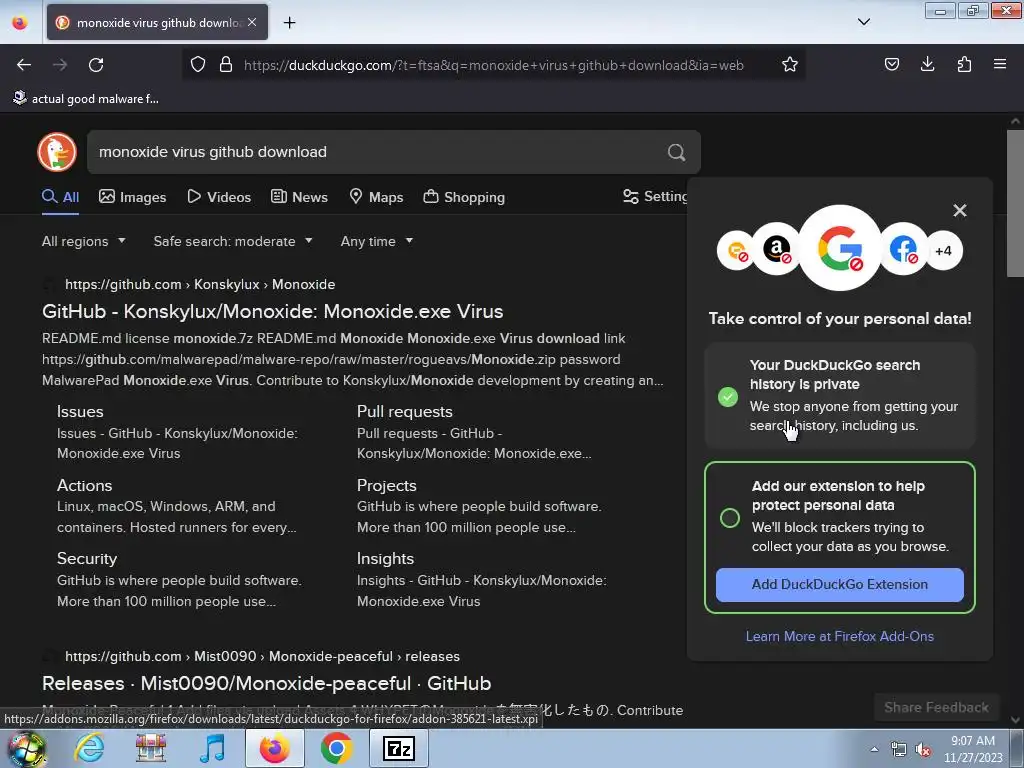Open the Insights sitelink
1024x768 pixels.
tap(385, 559)
